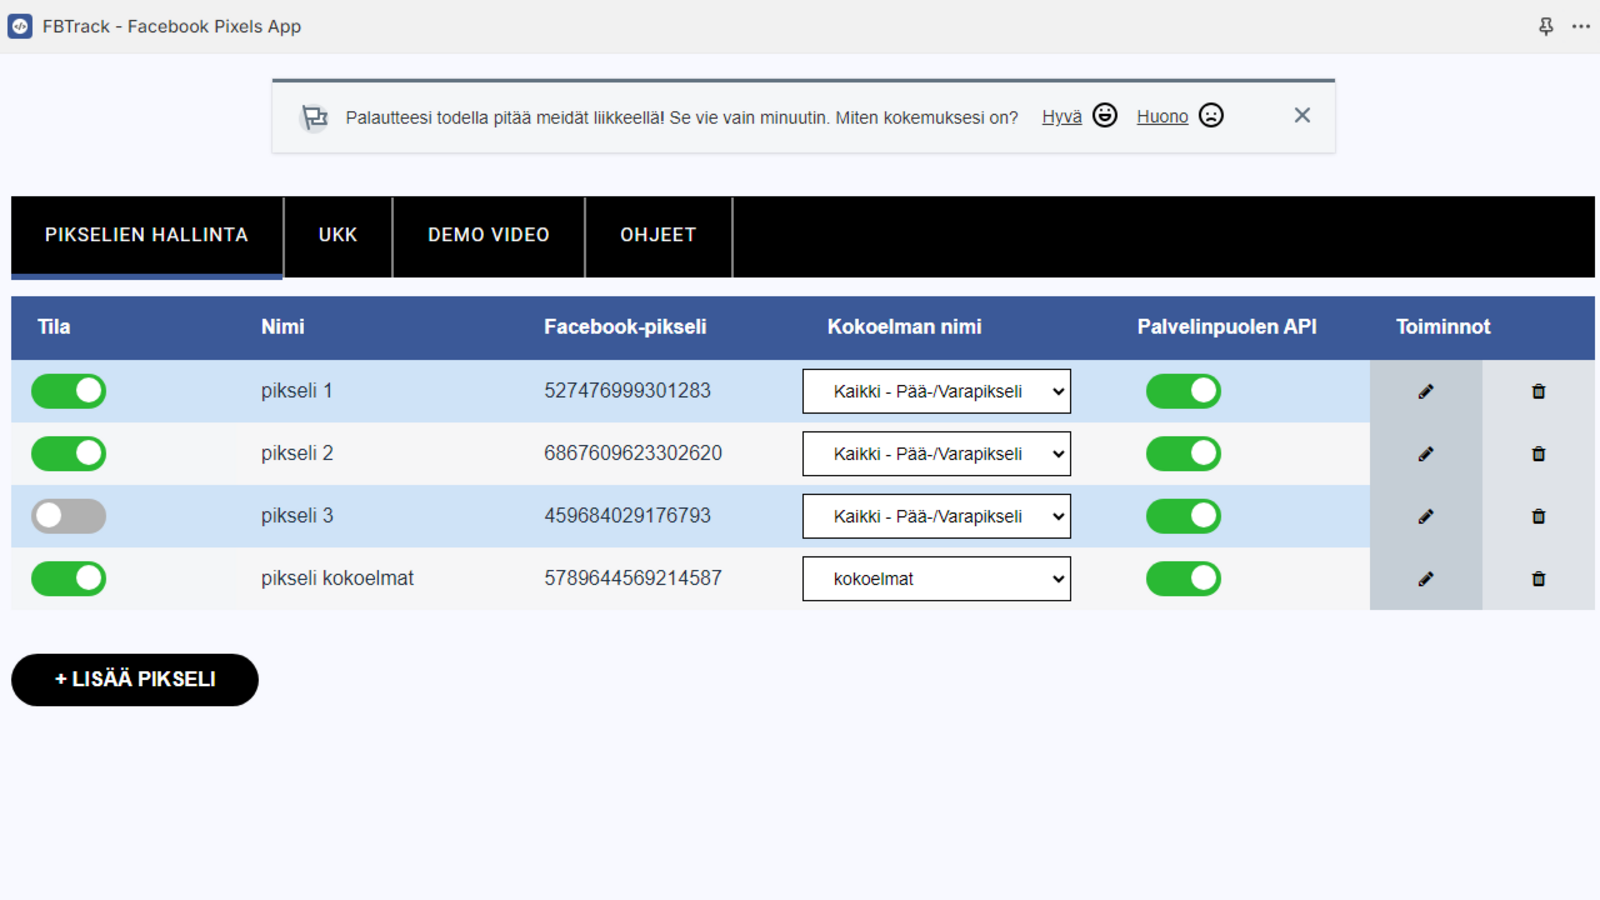Toggle Palvelinpuolen API for pikseli 3

click(x=1184, y=516)
